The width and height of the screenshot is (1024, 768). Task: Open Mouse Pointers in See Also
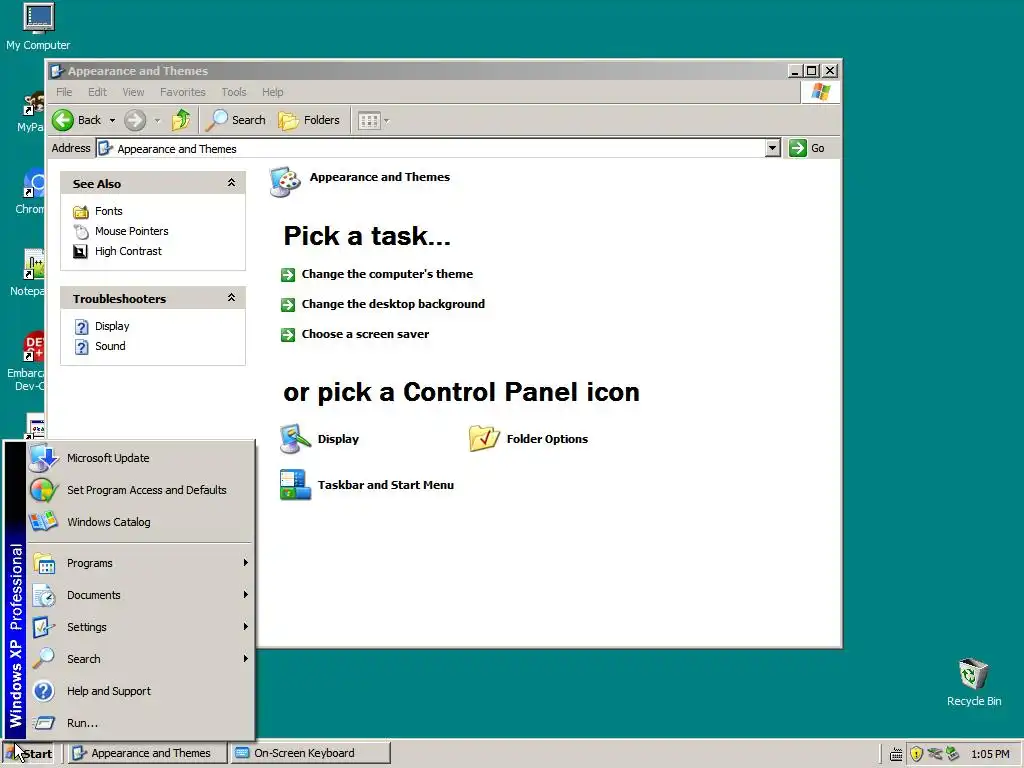coord(131,231)
